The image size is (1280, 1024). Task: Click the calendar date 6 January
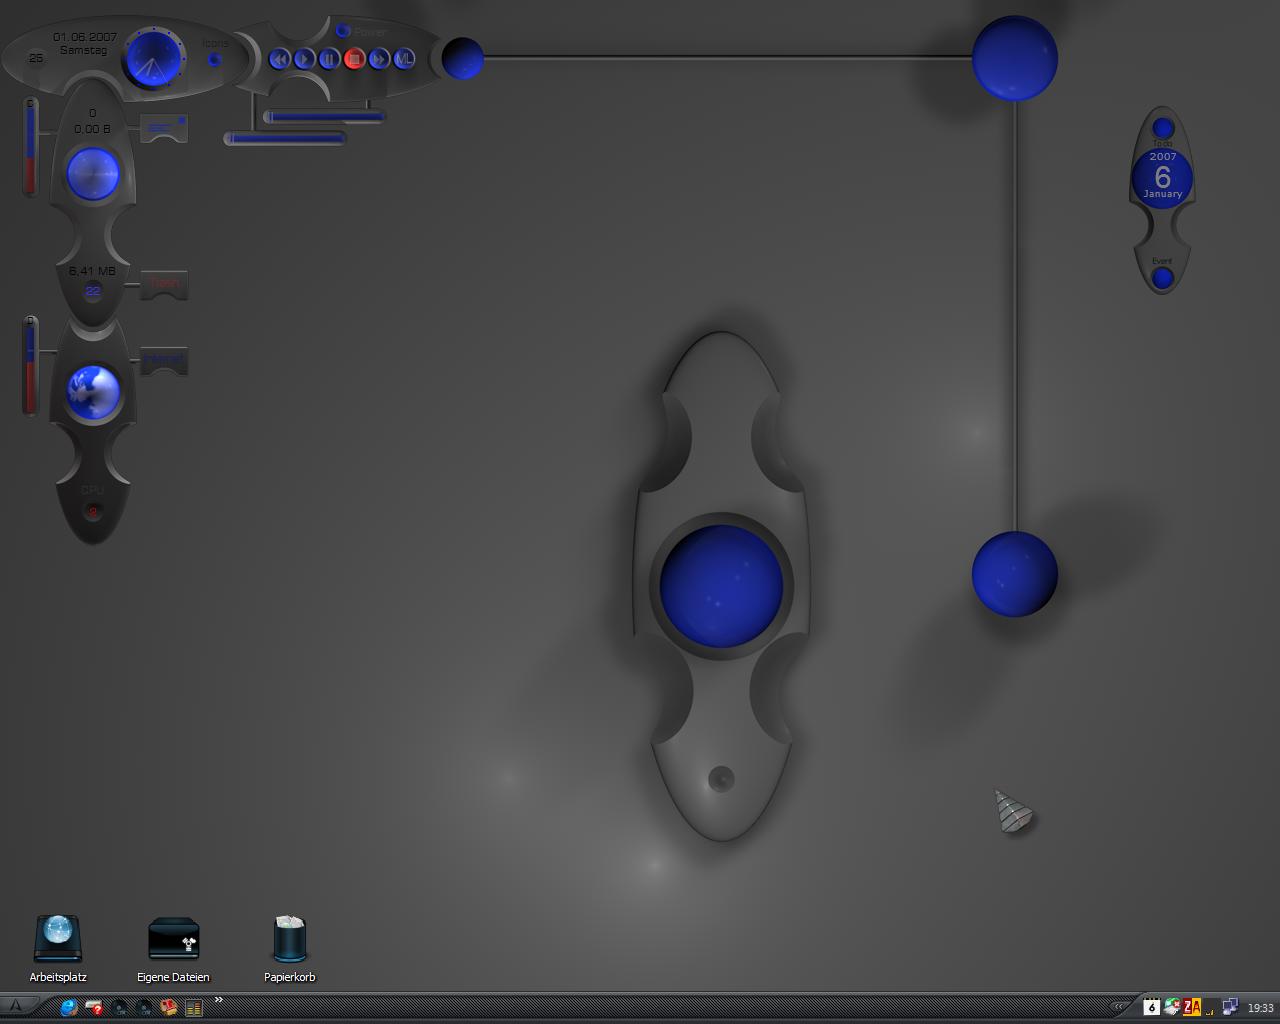pyautogui.click(x=1162, y=178)
